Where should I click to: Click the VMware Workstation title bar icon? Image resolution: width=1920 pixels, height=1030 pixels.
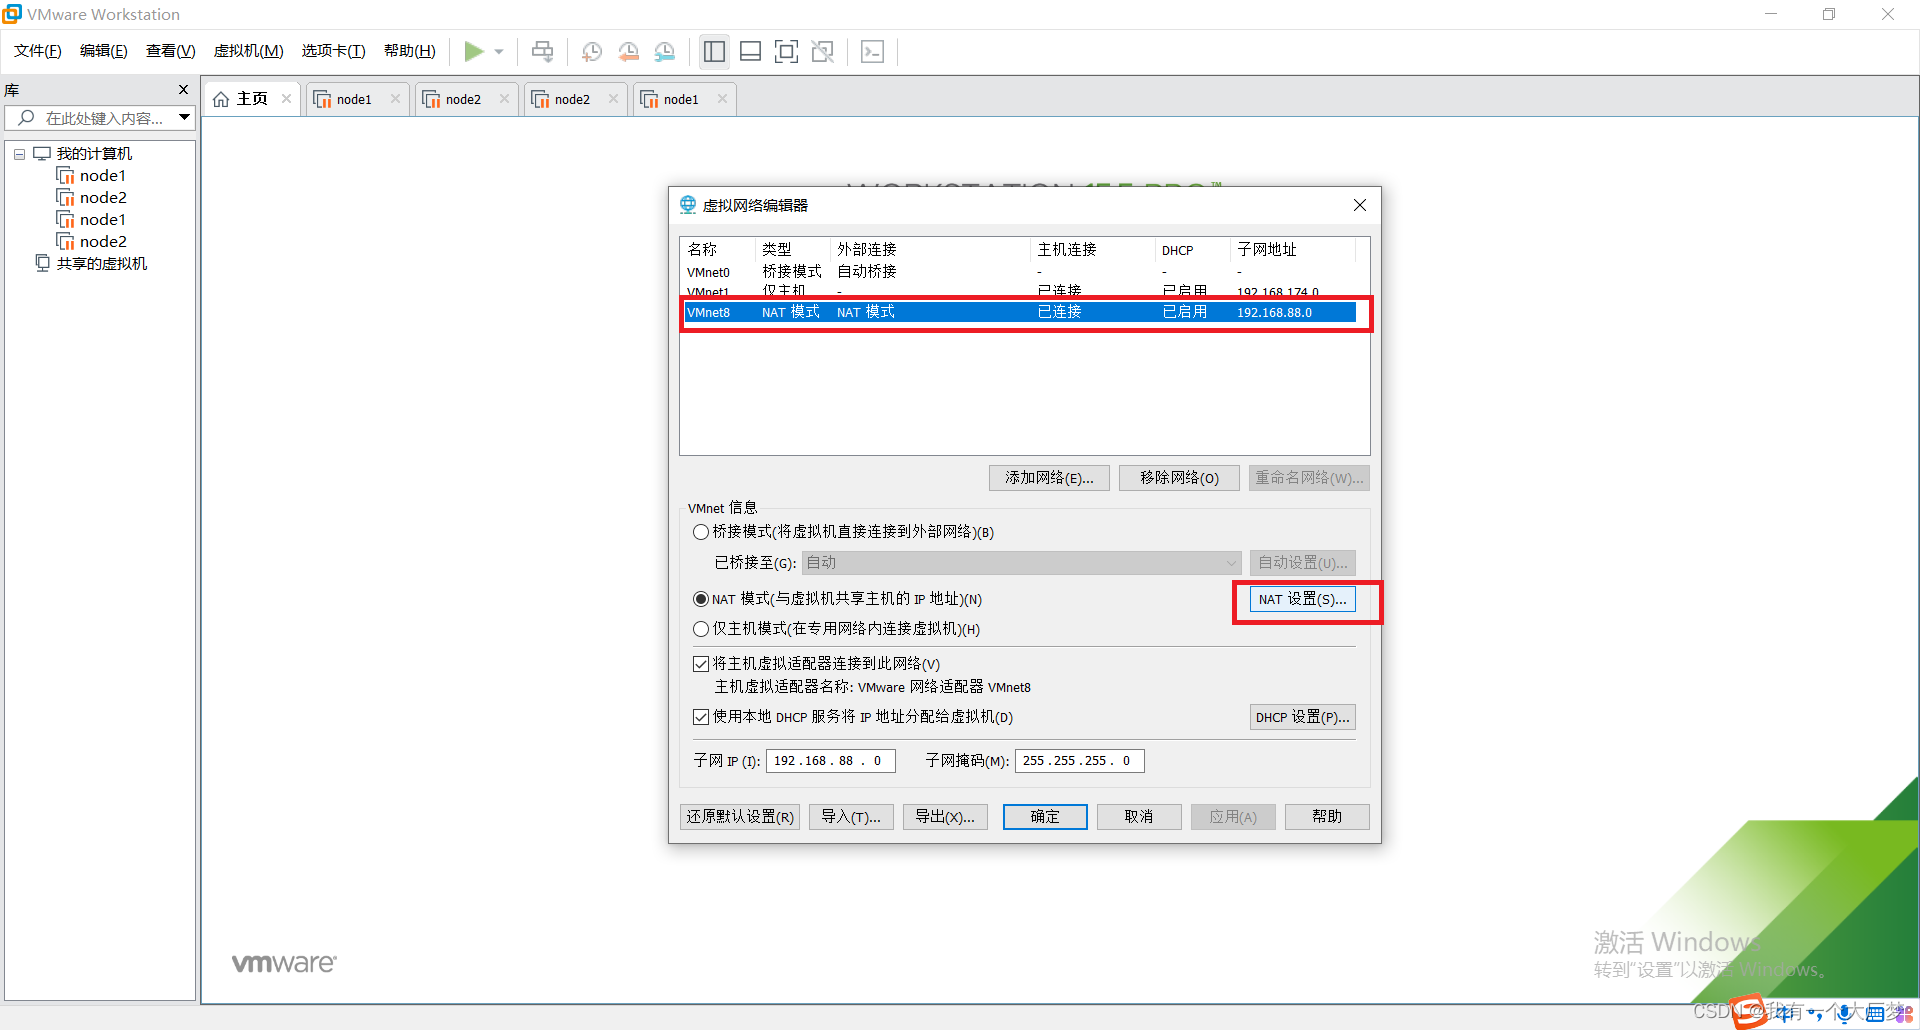(12, 14)
